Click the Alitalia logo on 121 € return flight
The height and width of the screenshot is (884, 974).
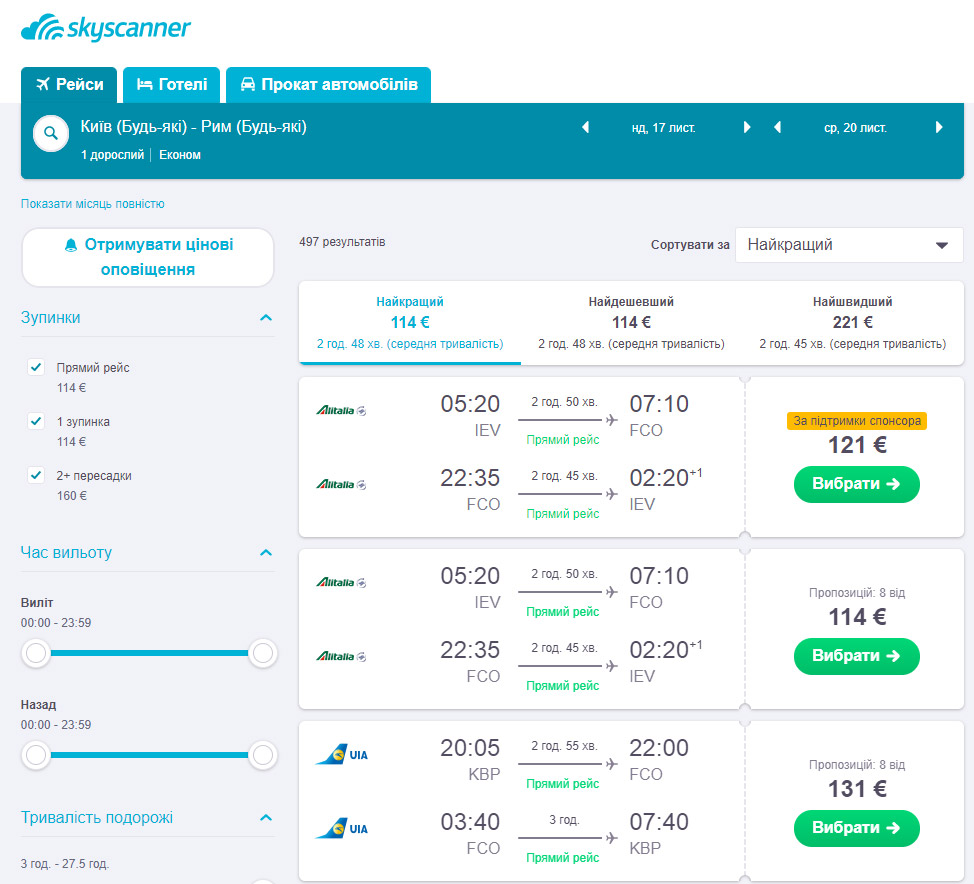pos(341,484)
